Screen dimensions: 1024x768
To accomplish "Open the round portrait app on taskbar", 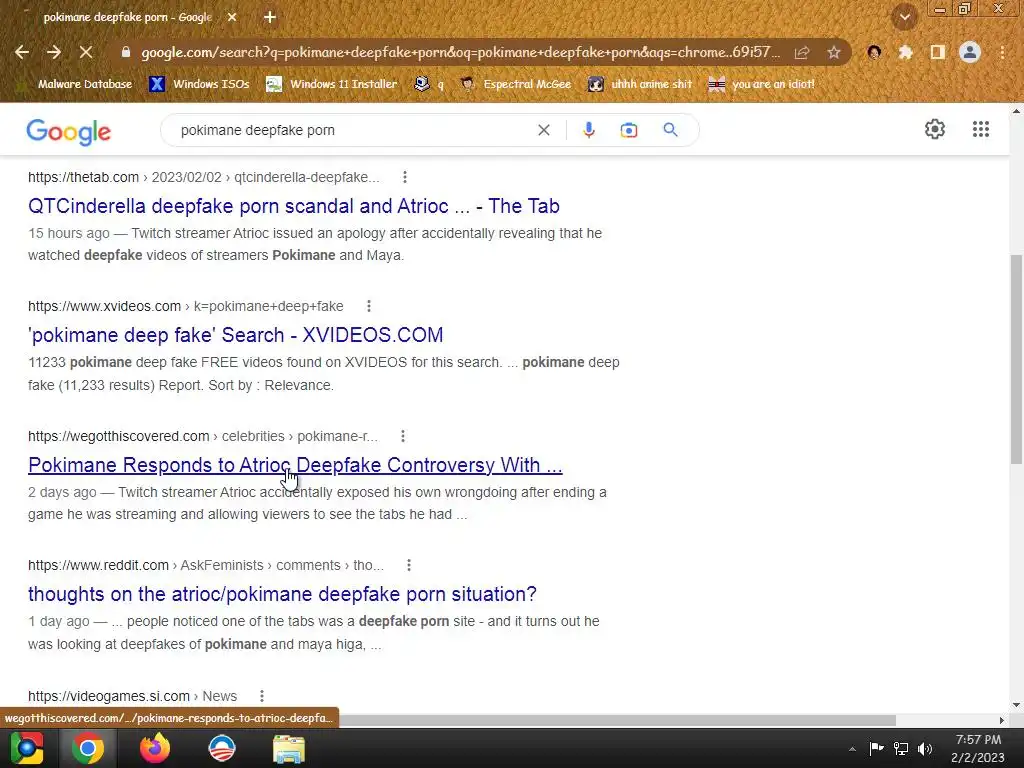I will pyautogui.click(x=222, y=748).
